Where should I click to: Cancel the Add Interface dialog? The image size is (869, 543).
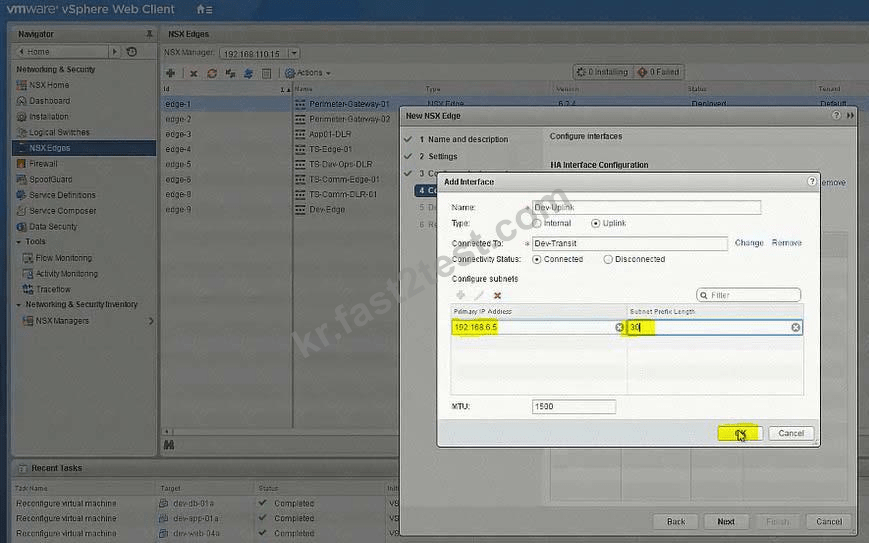791,433
